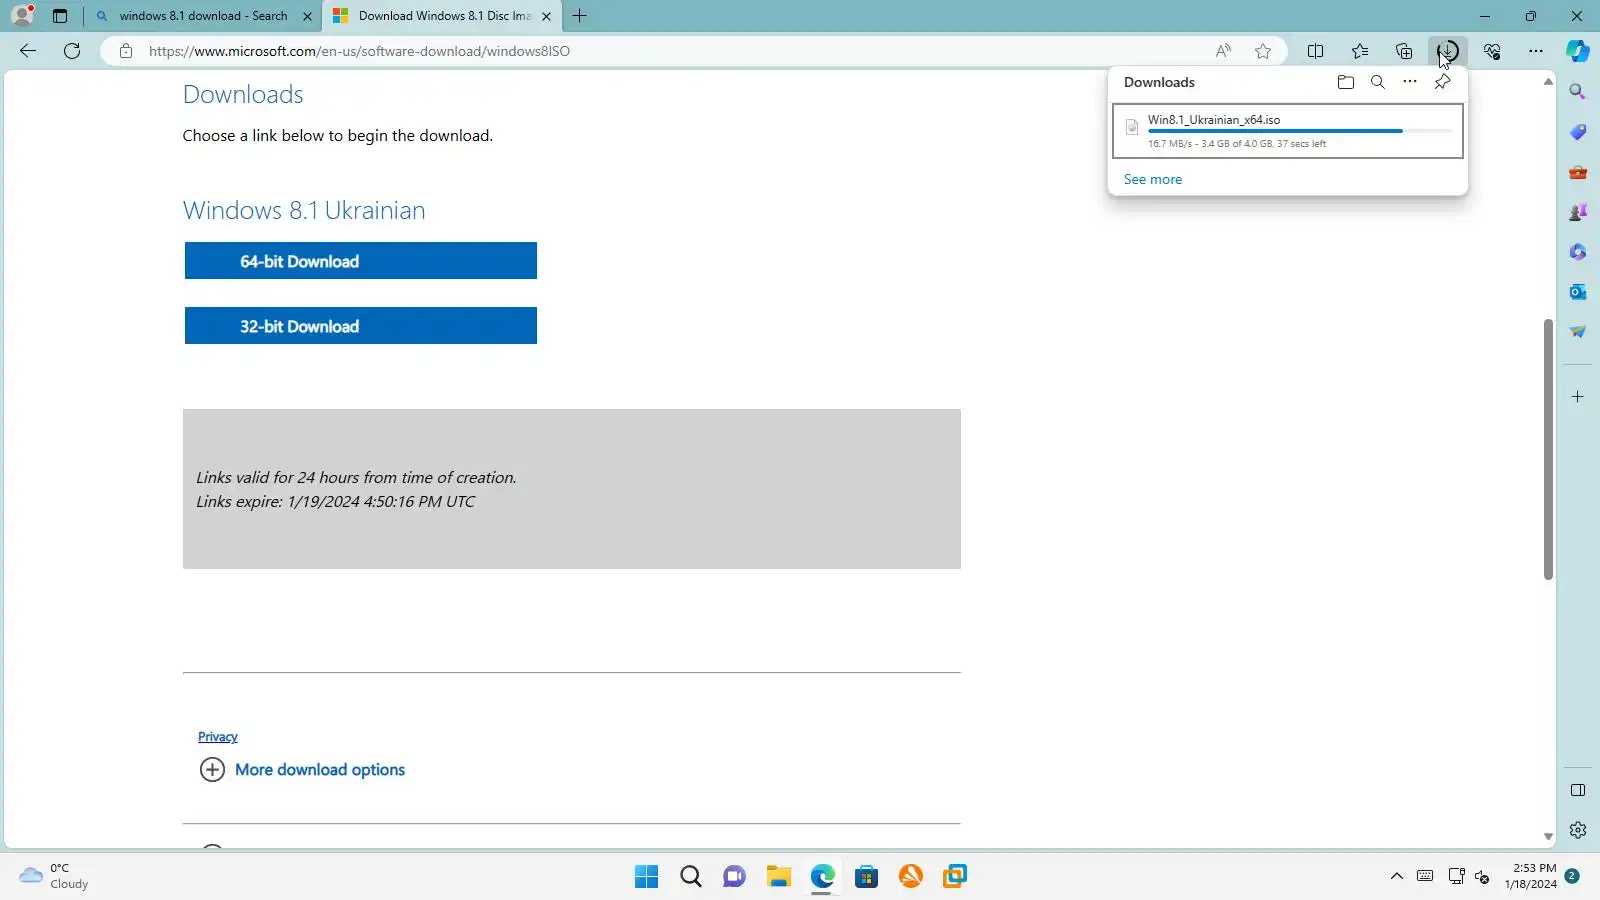Open File Explorer from the taskbar

(x=779, y=877)
